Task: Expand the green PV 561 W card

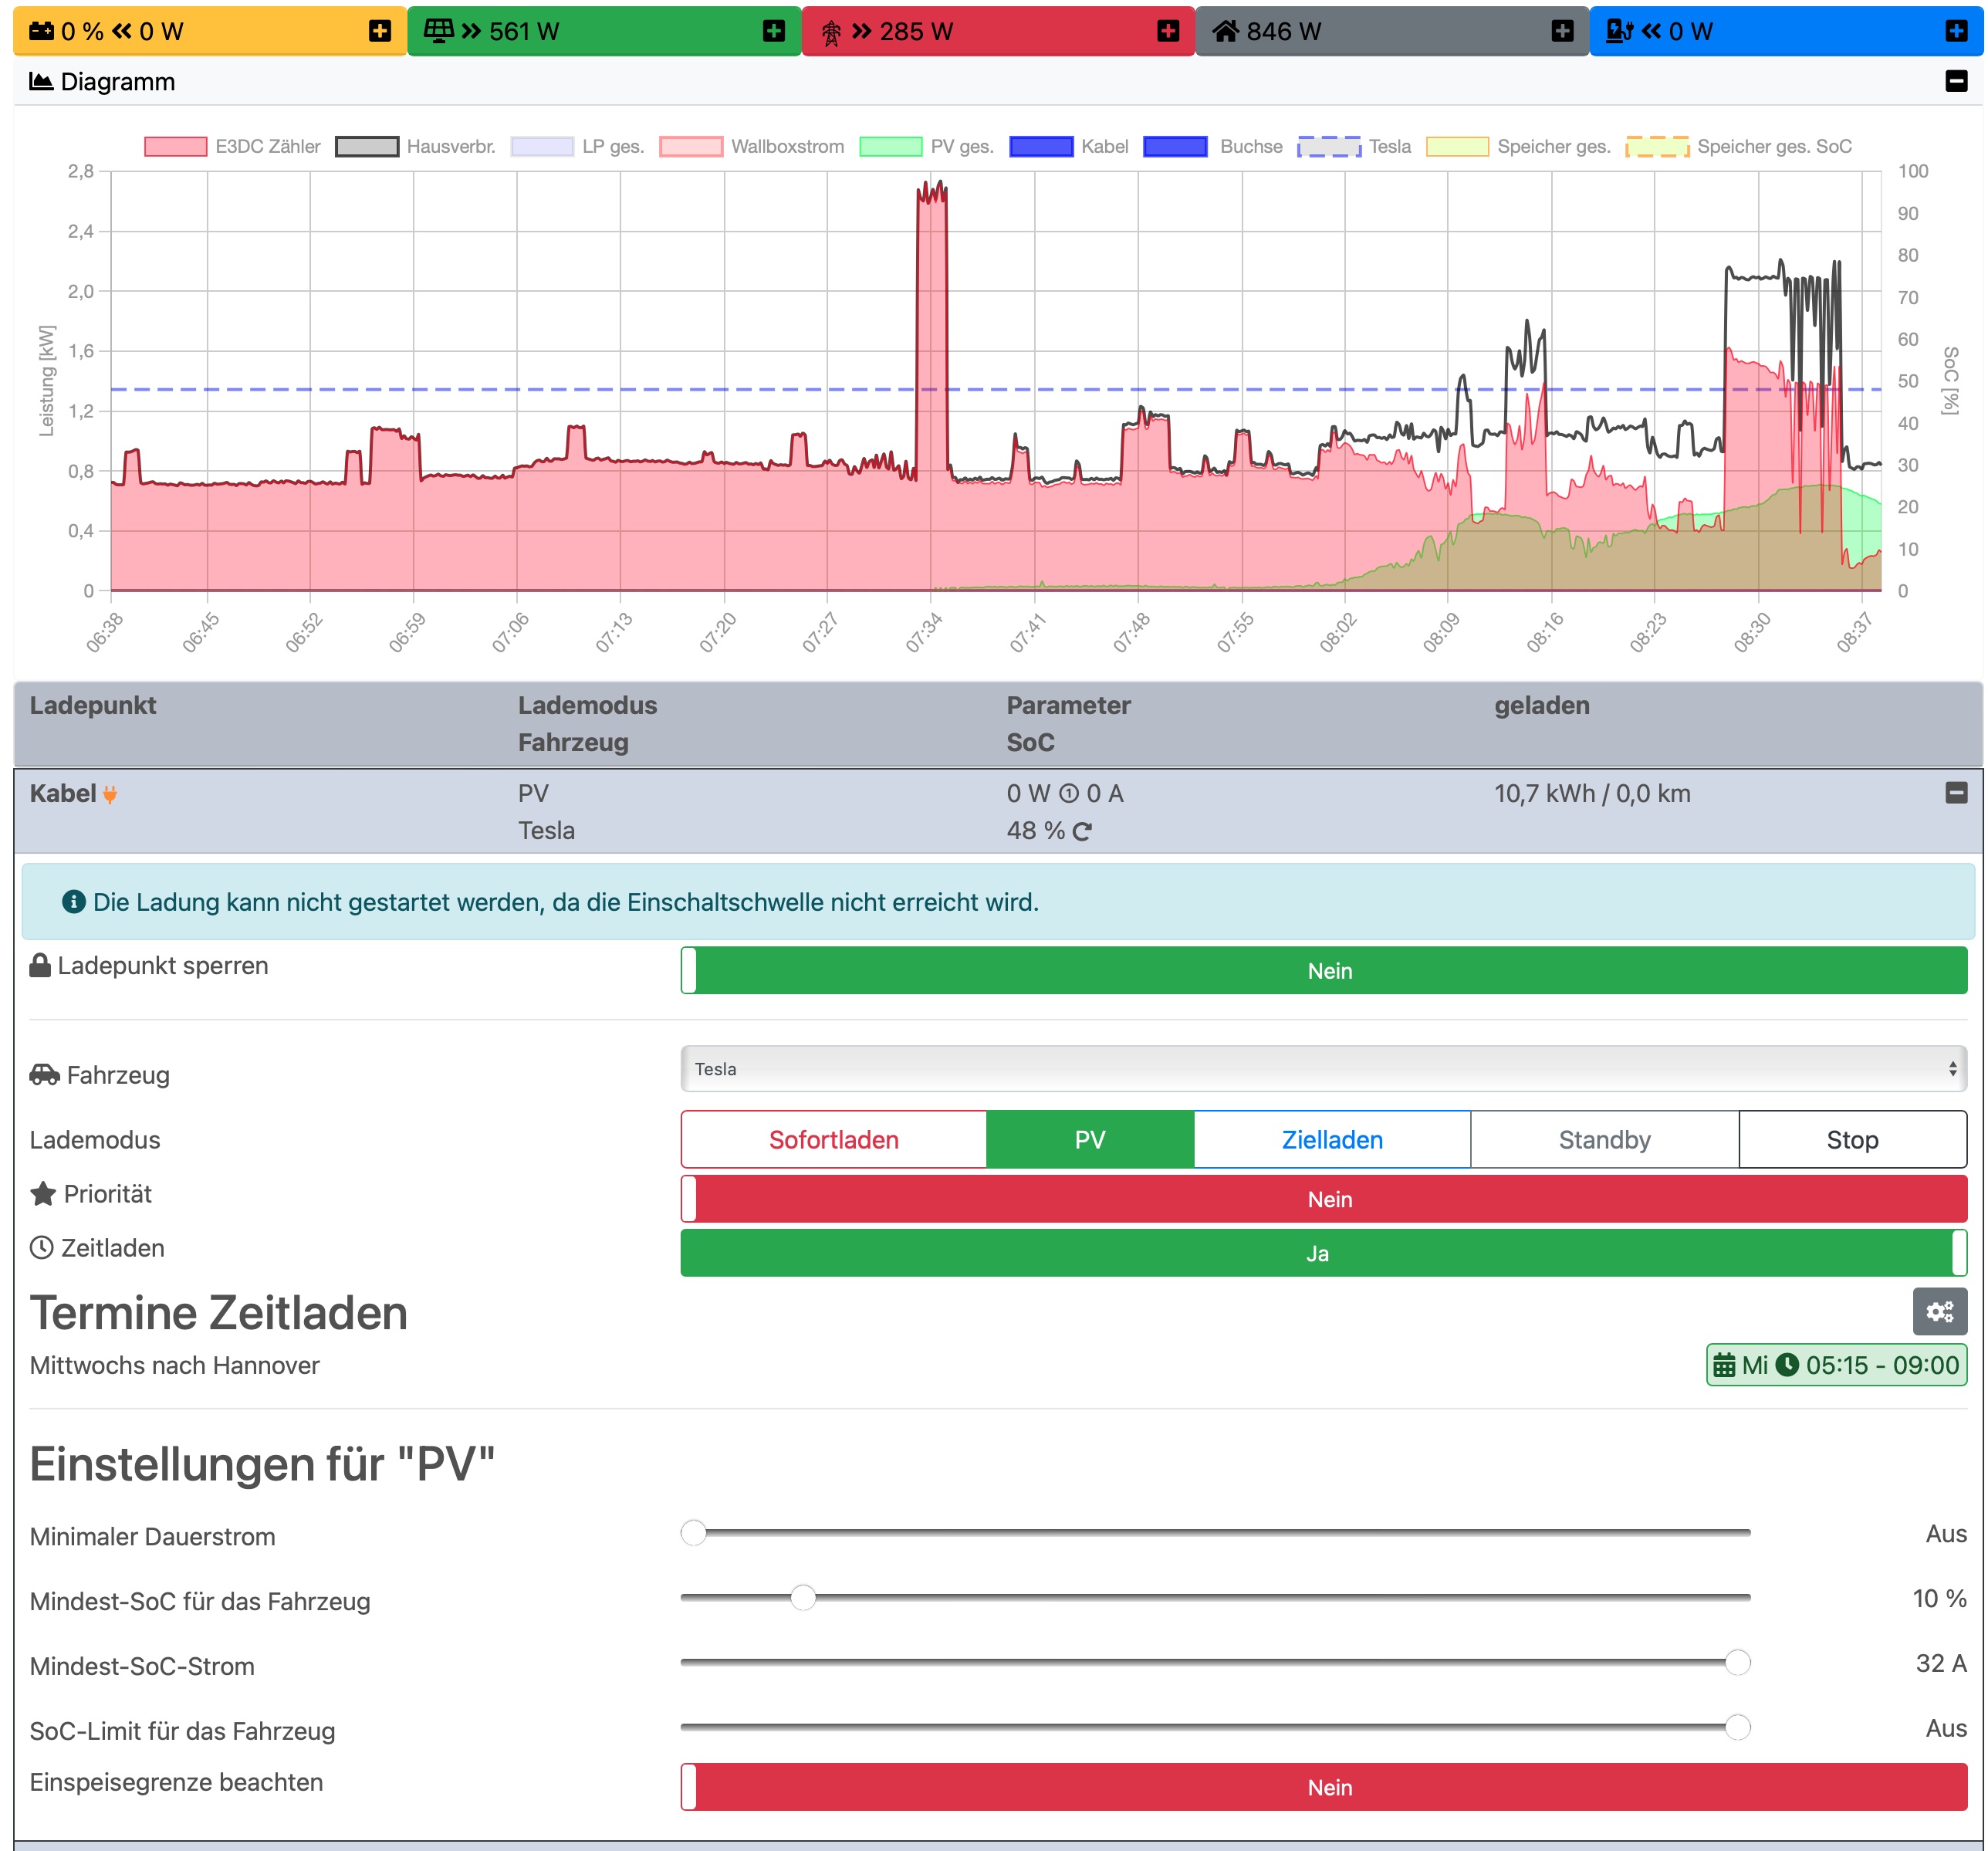Action: point(773,31)
